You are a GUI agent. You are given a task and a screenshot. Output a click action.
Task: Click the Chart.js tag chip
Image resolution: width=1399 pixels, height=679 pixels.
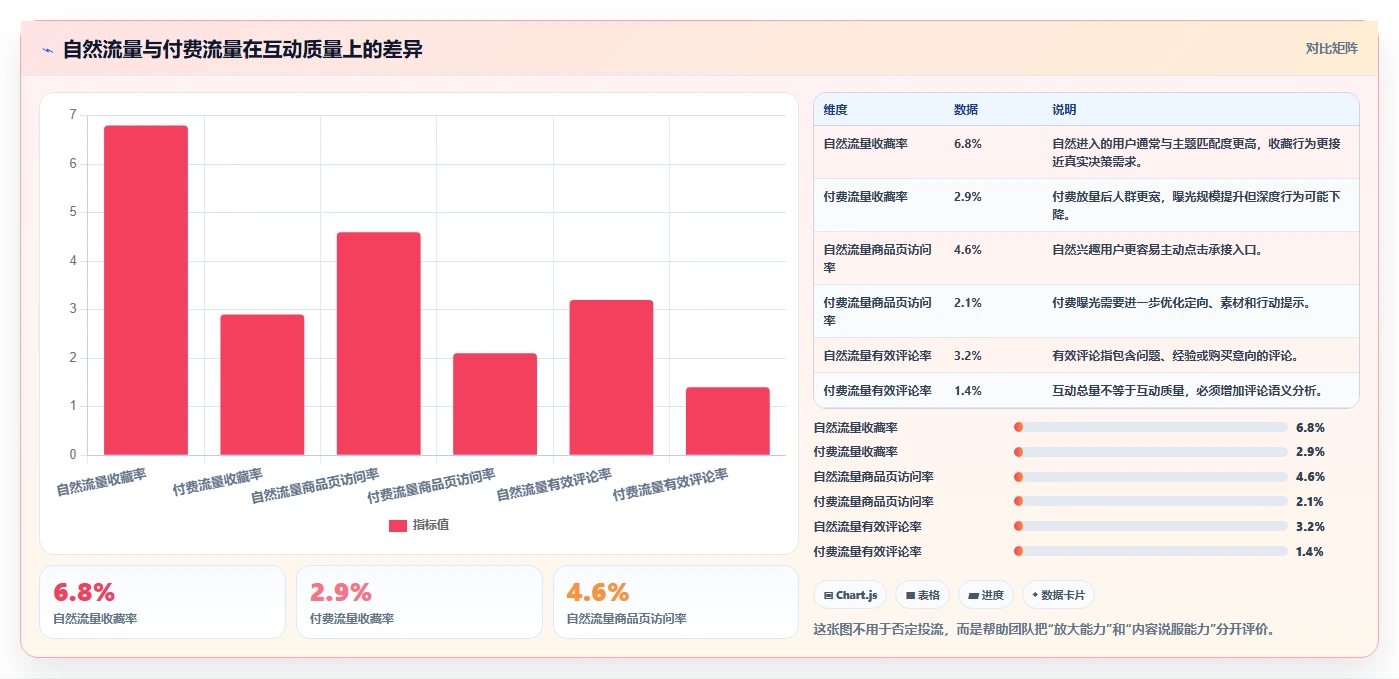(x=850, y=595)
